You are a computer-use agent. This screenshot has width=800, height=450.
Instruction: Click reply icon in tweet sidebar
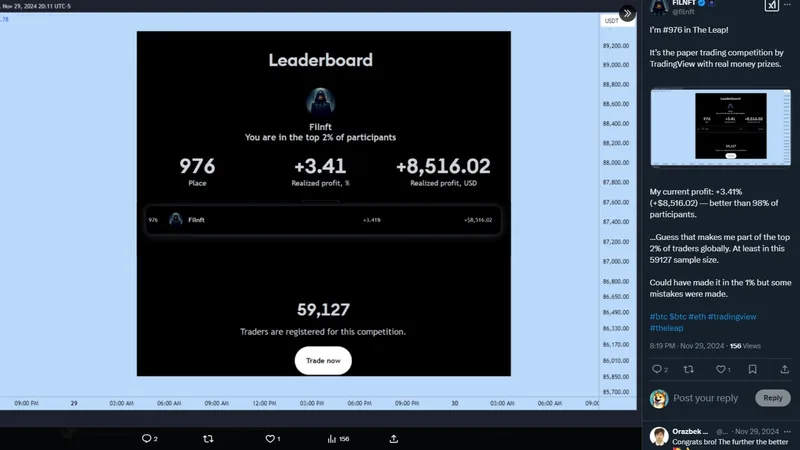657,369
